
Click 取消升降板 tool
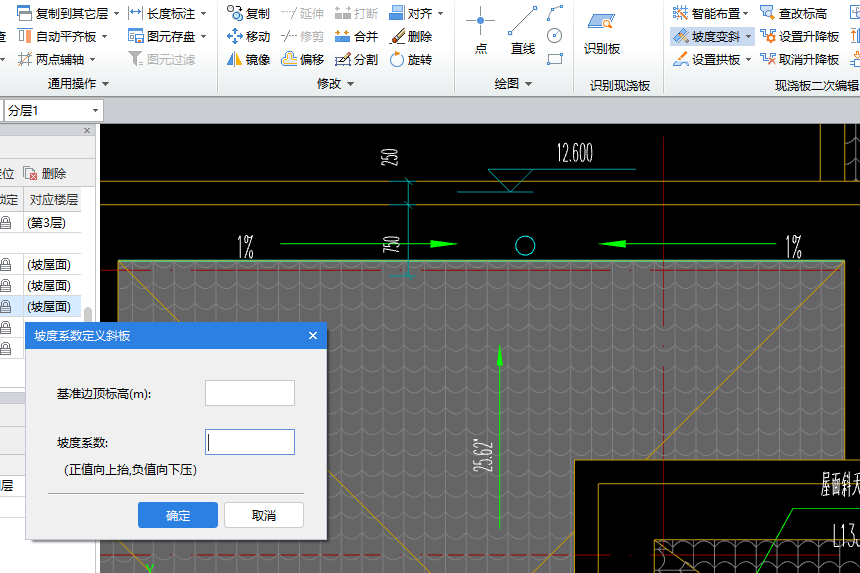tap(799, 59)
